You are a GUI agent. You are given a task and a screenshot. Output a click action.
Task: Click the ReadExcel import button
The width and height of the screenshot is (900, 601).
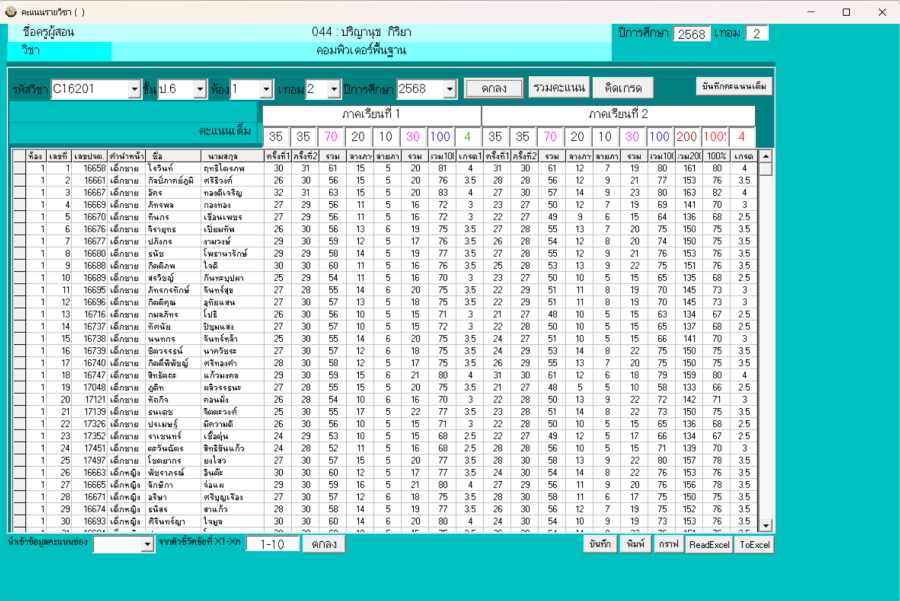click(708, 544)
